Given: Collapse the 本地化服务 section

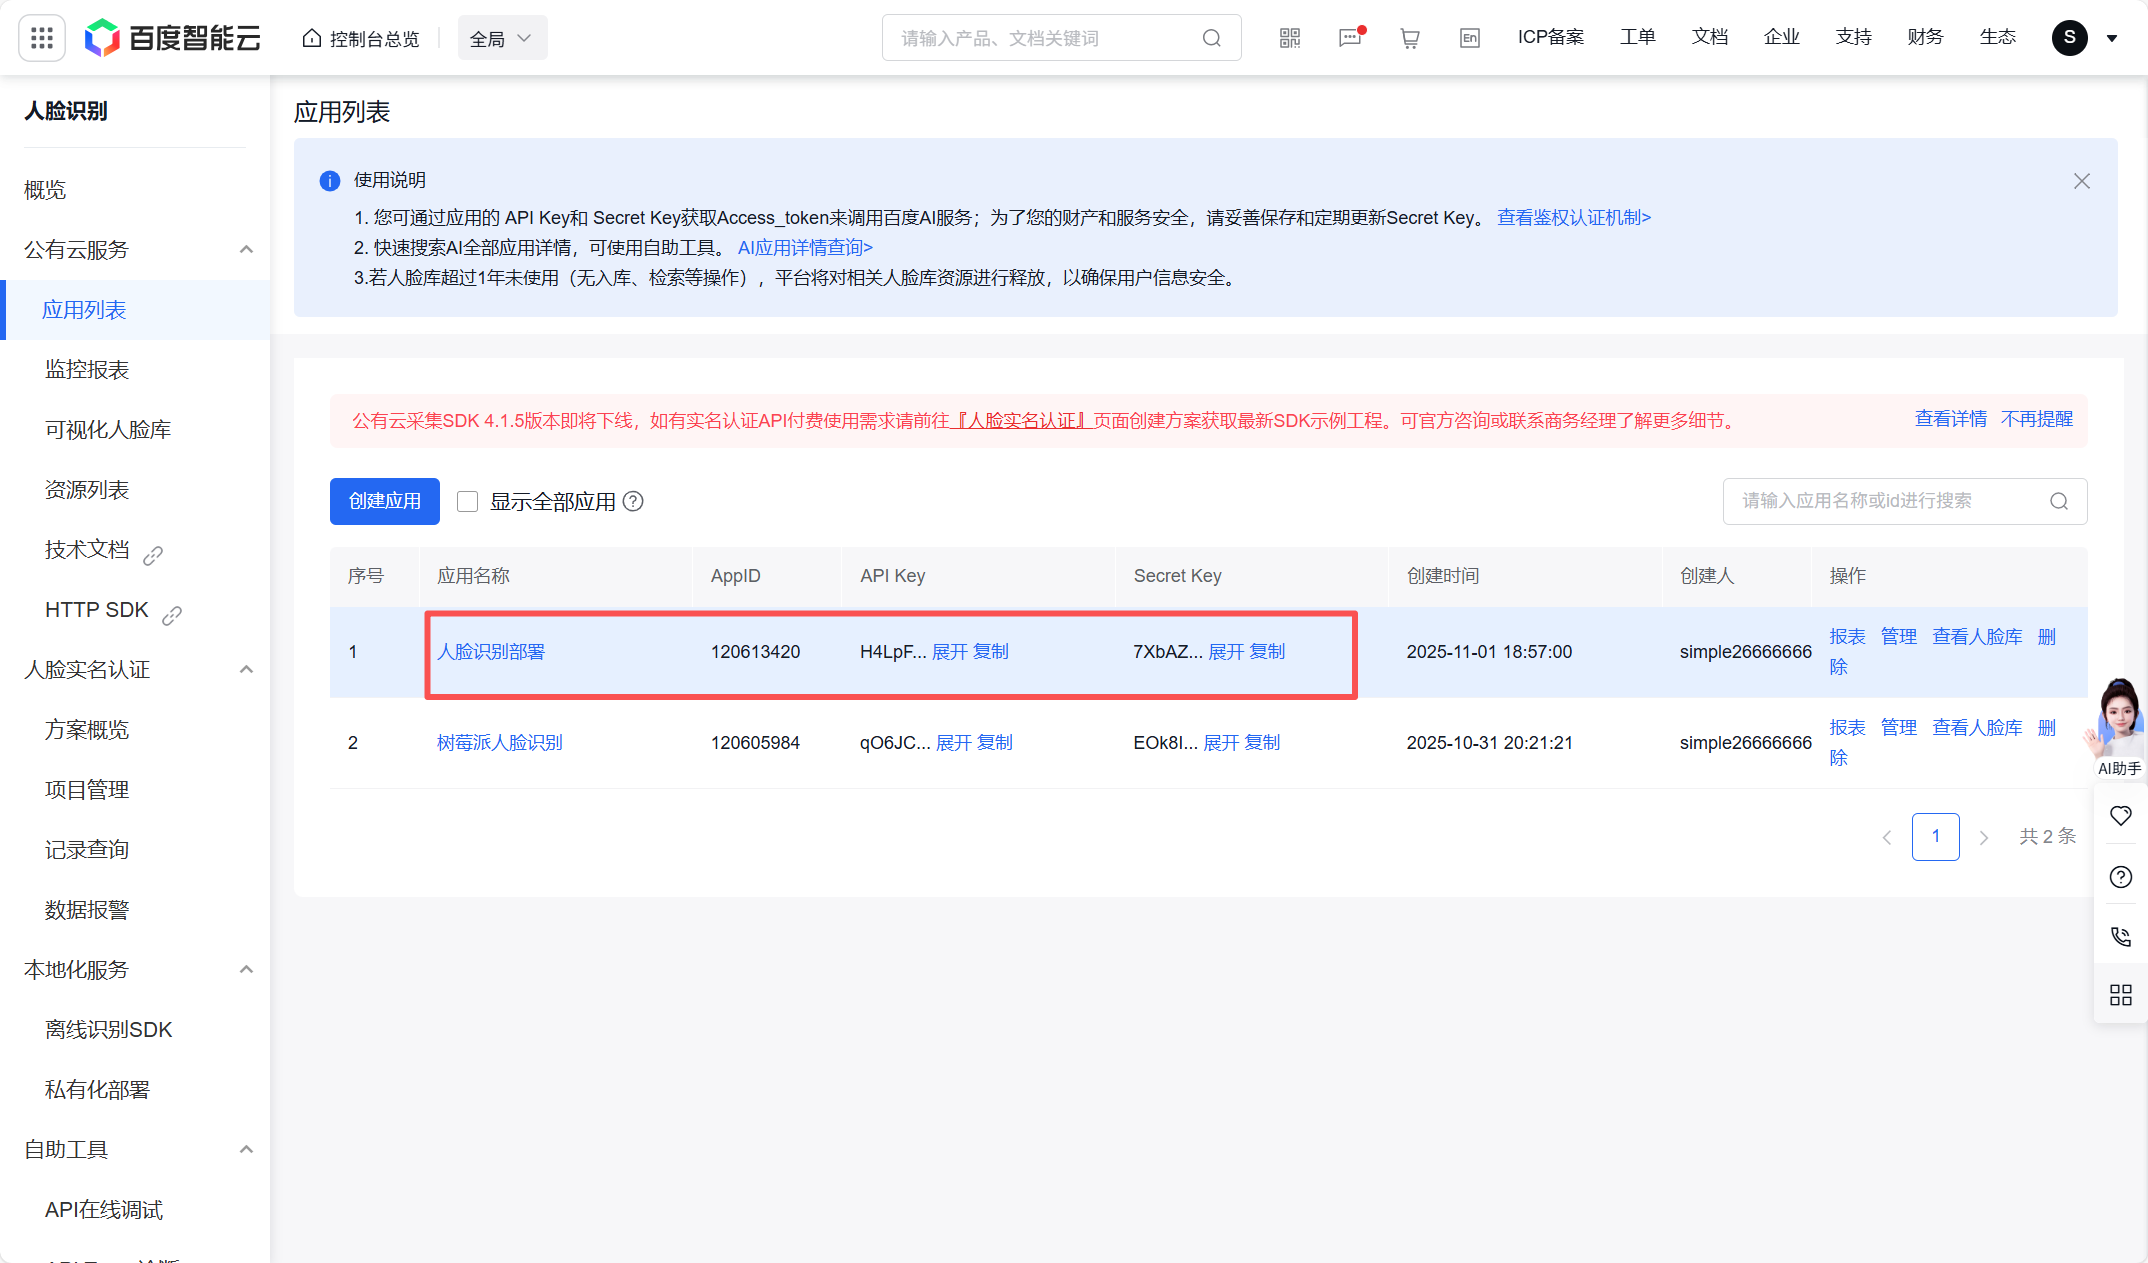Looking at the screenshot, I should pos(246,969).
